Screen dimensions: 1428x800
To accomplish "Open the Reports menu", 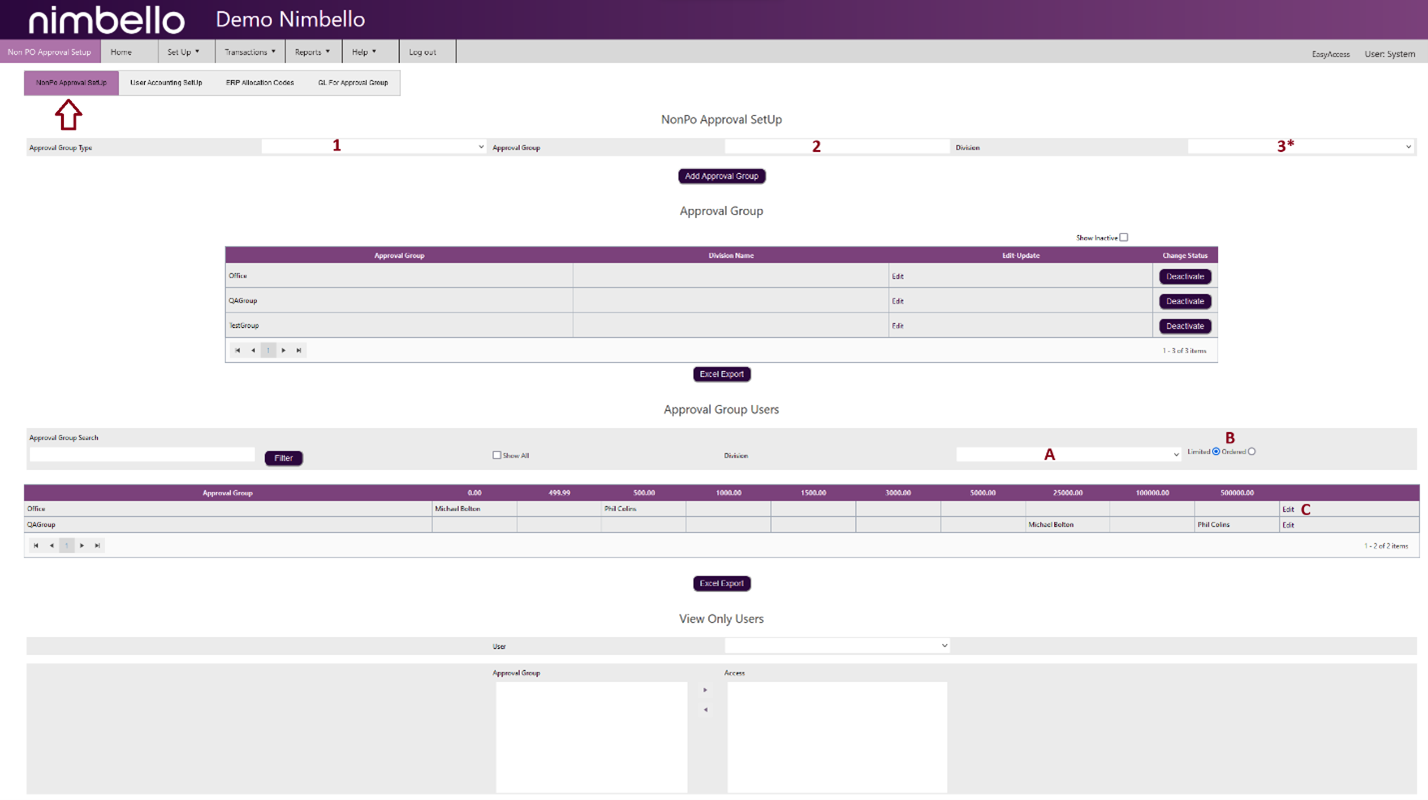I will tap(312, 52).
